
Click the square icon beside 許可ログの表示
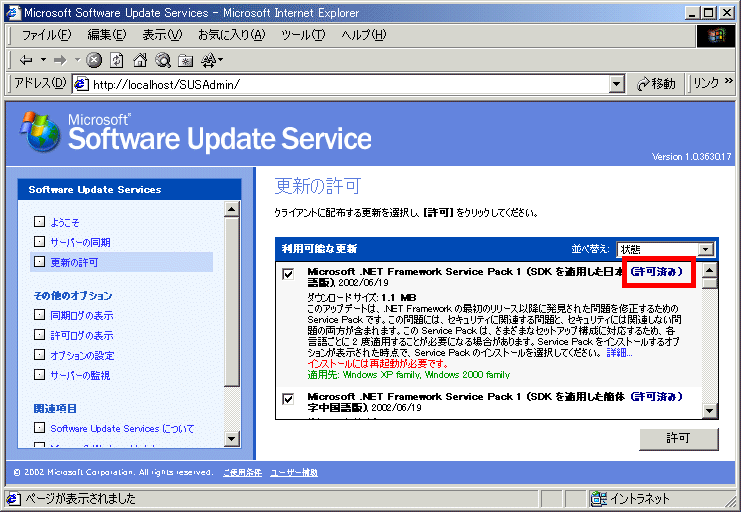(39, 334)
